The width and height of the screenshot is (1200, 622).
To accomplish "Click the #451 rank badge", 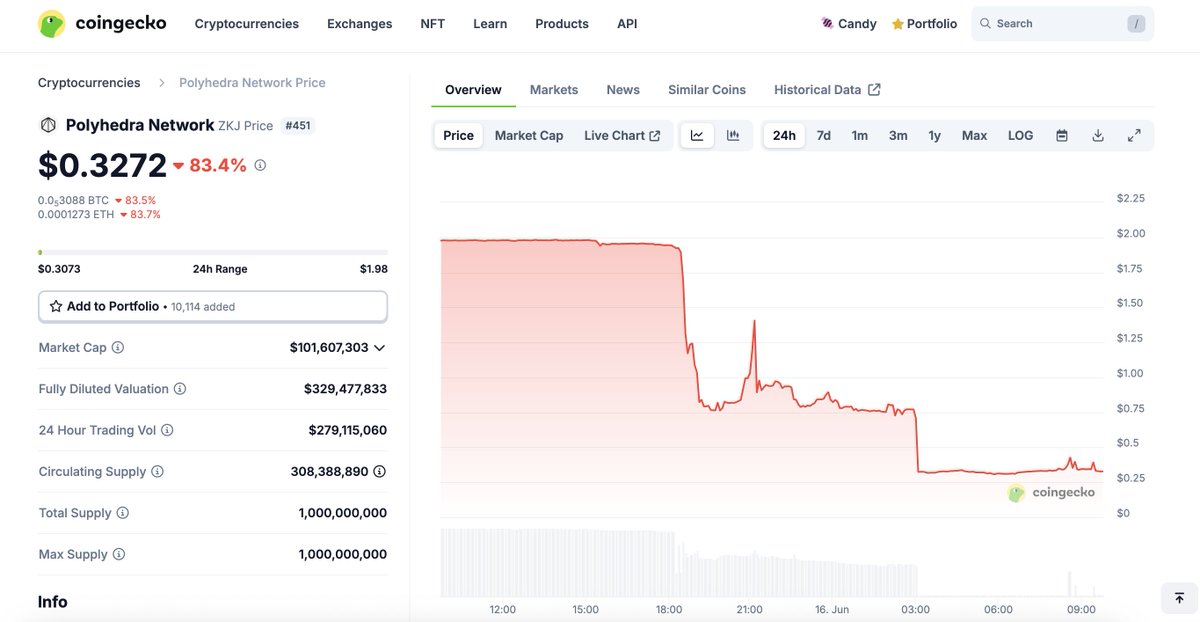I will click(x=298, y=125).
